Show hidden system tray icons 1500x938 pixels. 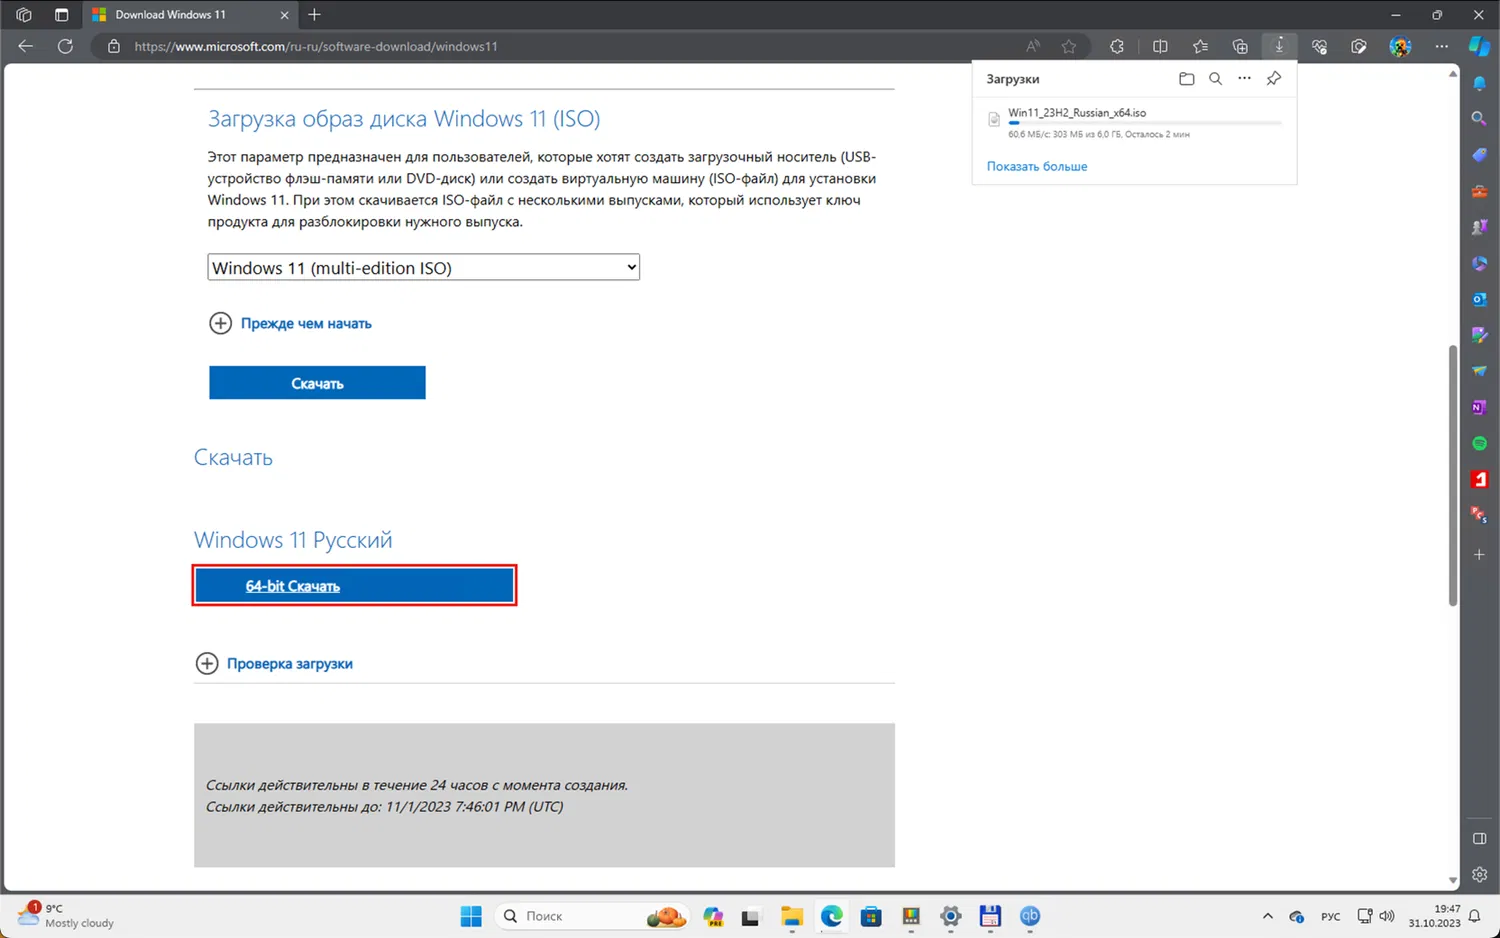1267,916
